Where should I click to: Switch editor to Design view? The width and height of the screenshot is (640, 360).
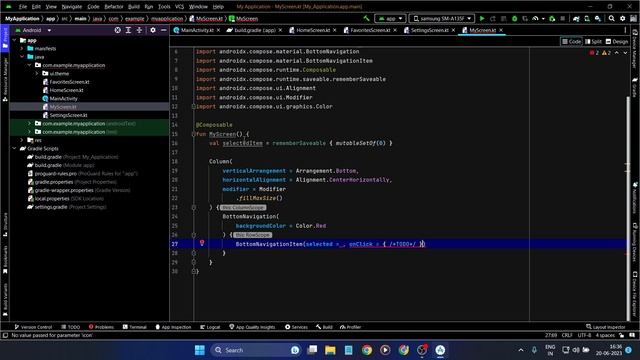click(x=617, y=42)
